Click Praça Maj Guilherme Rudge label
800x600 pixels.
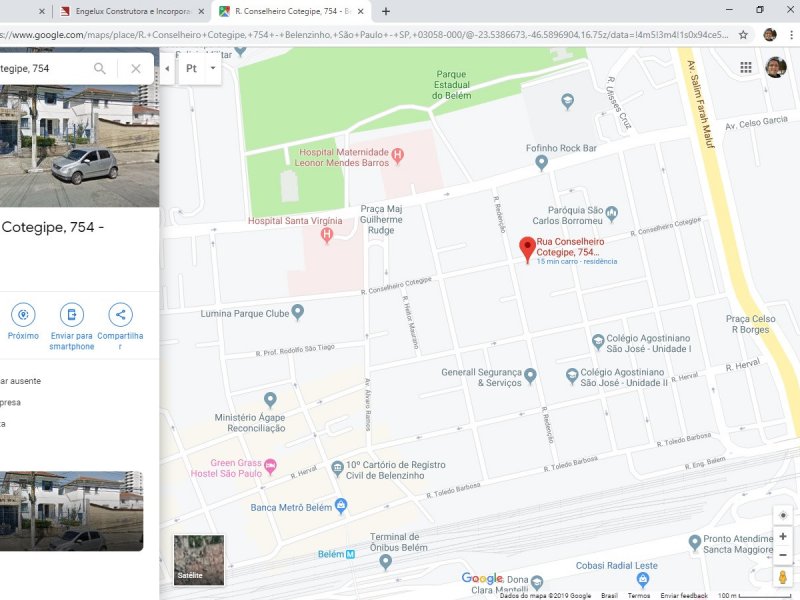[x=381, y=219]
